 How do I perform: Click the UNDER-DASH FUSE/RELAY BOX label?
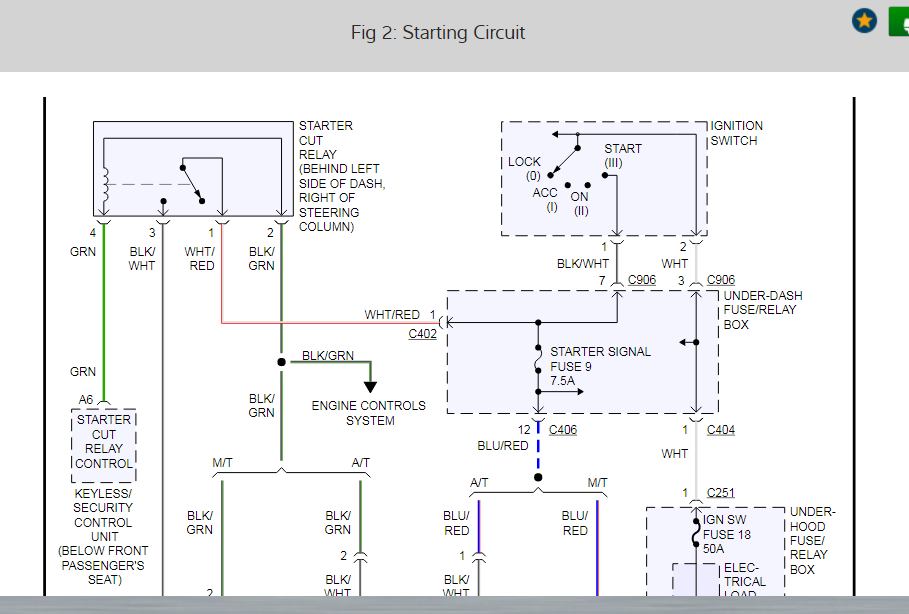pos(763,310)
